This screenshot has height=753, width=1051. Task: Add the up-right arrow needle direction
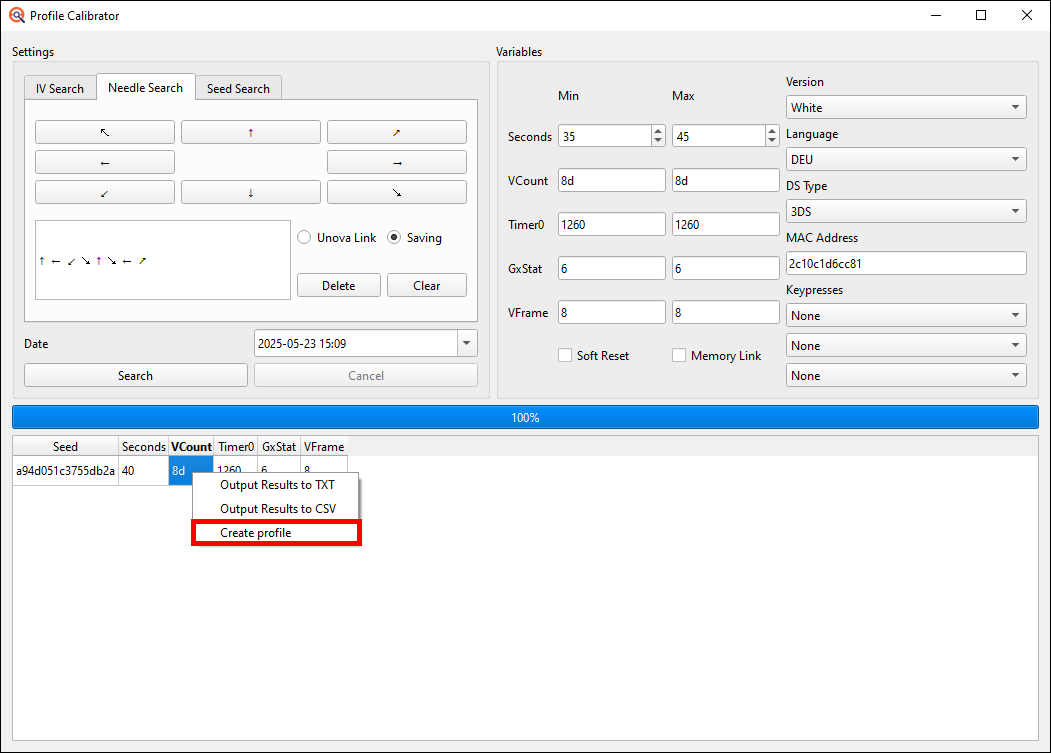tap(397, 132)
